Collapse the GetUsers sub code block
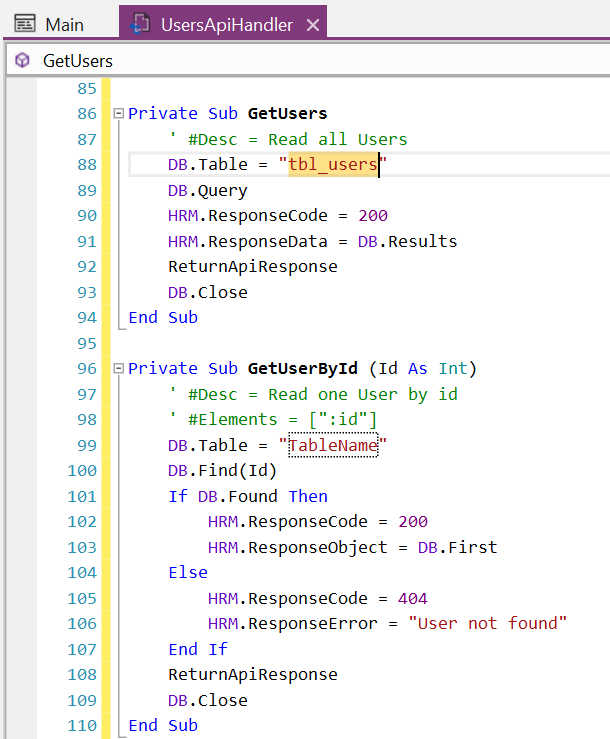Screen dimensions: 610x739 pyautogui.click(x=119, y=113)
